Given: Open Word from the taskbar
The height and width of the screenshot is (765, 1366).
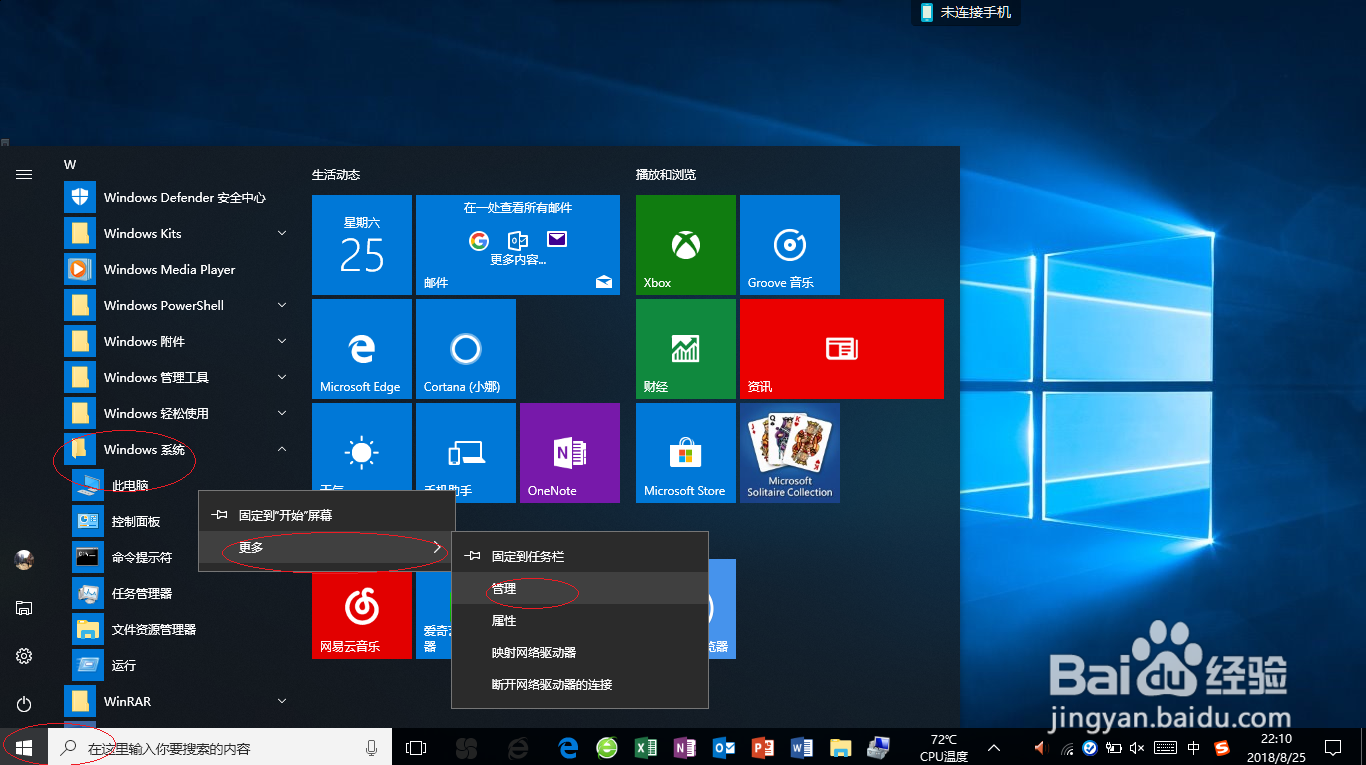Looking at the screenshot, I should tap(802, 747).
